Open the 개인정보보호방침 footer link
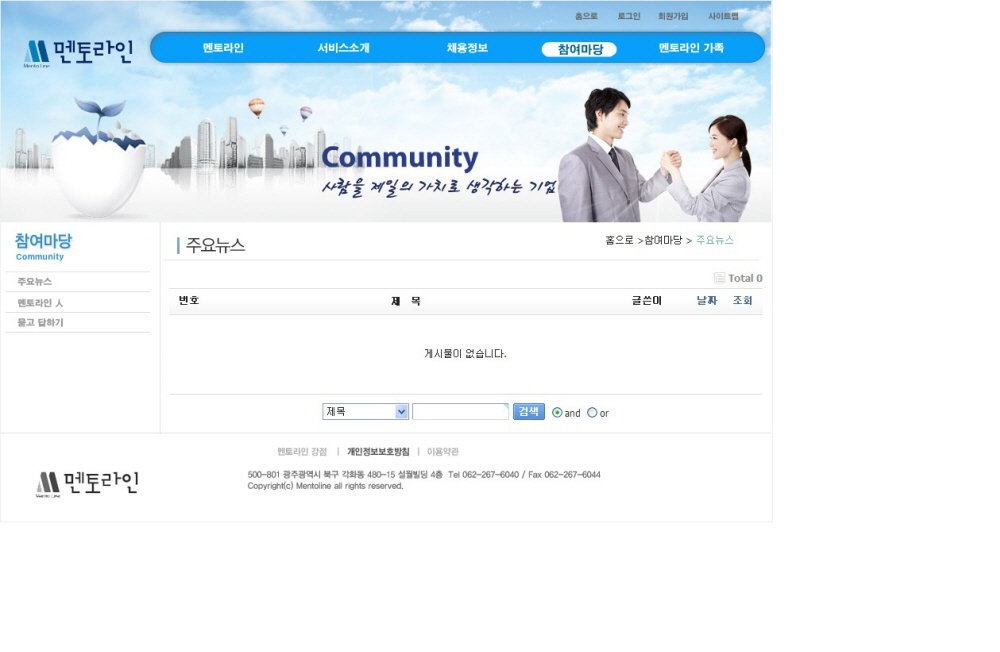Viewport: 1000px width, 652px height. pos(378,452)
